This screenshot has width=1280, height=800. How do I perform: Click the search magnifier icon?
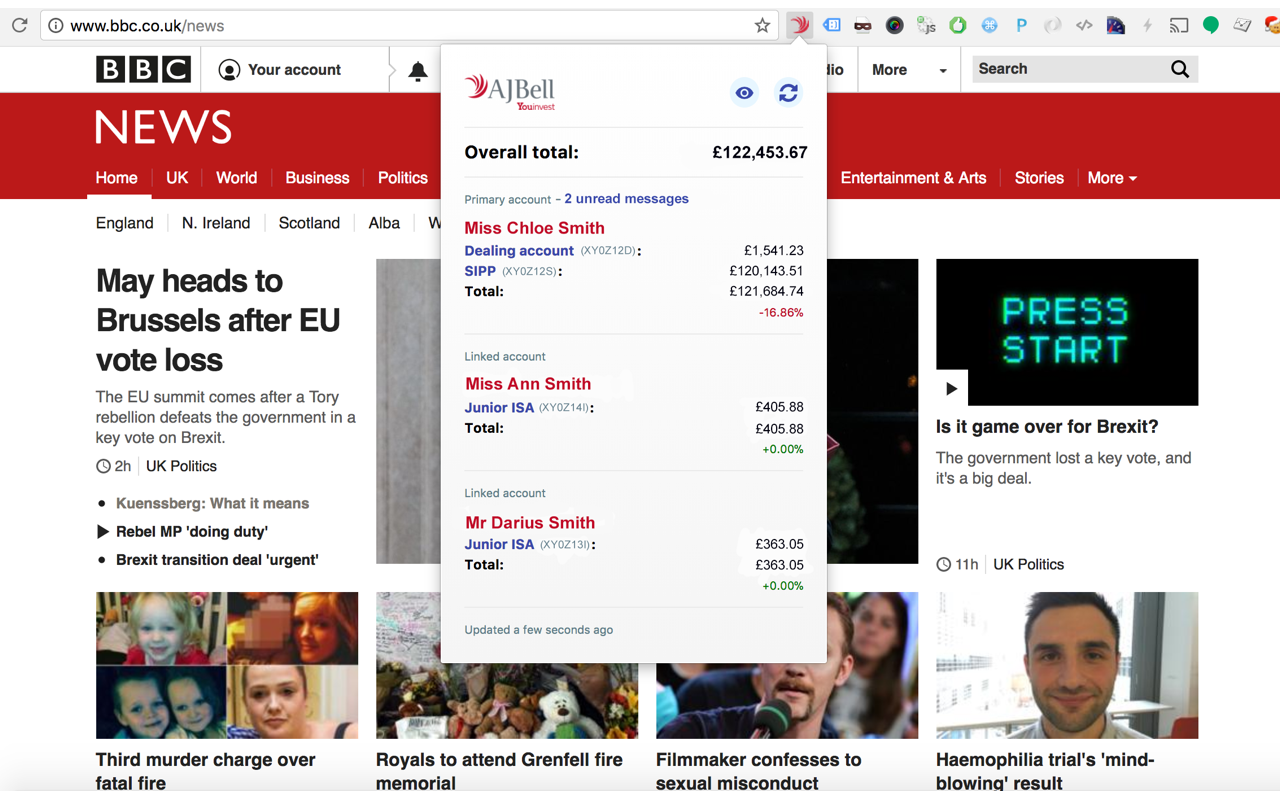[1180, 69]
